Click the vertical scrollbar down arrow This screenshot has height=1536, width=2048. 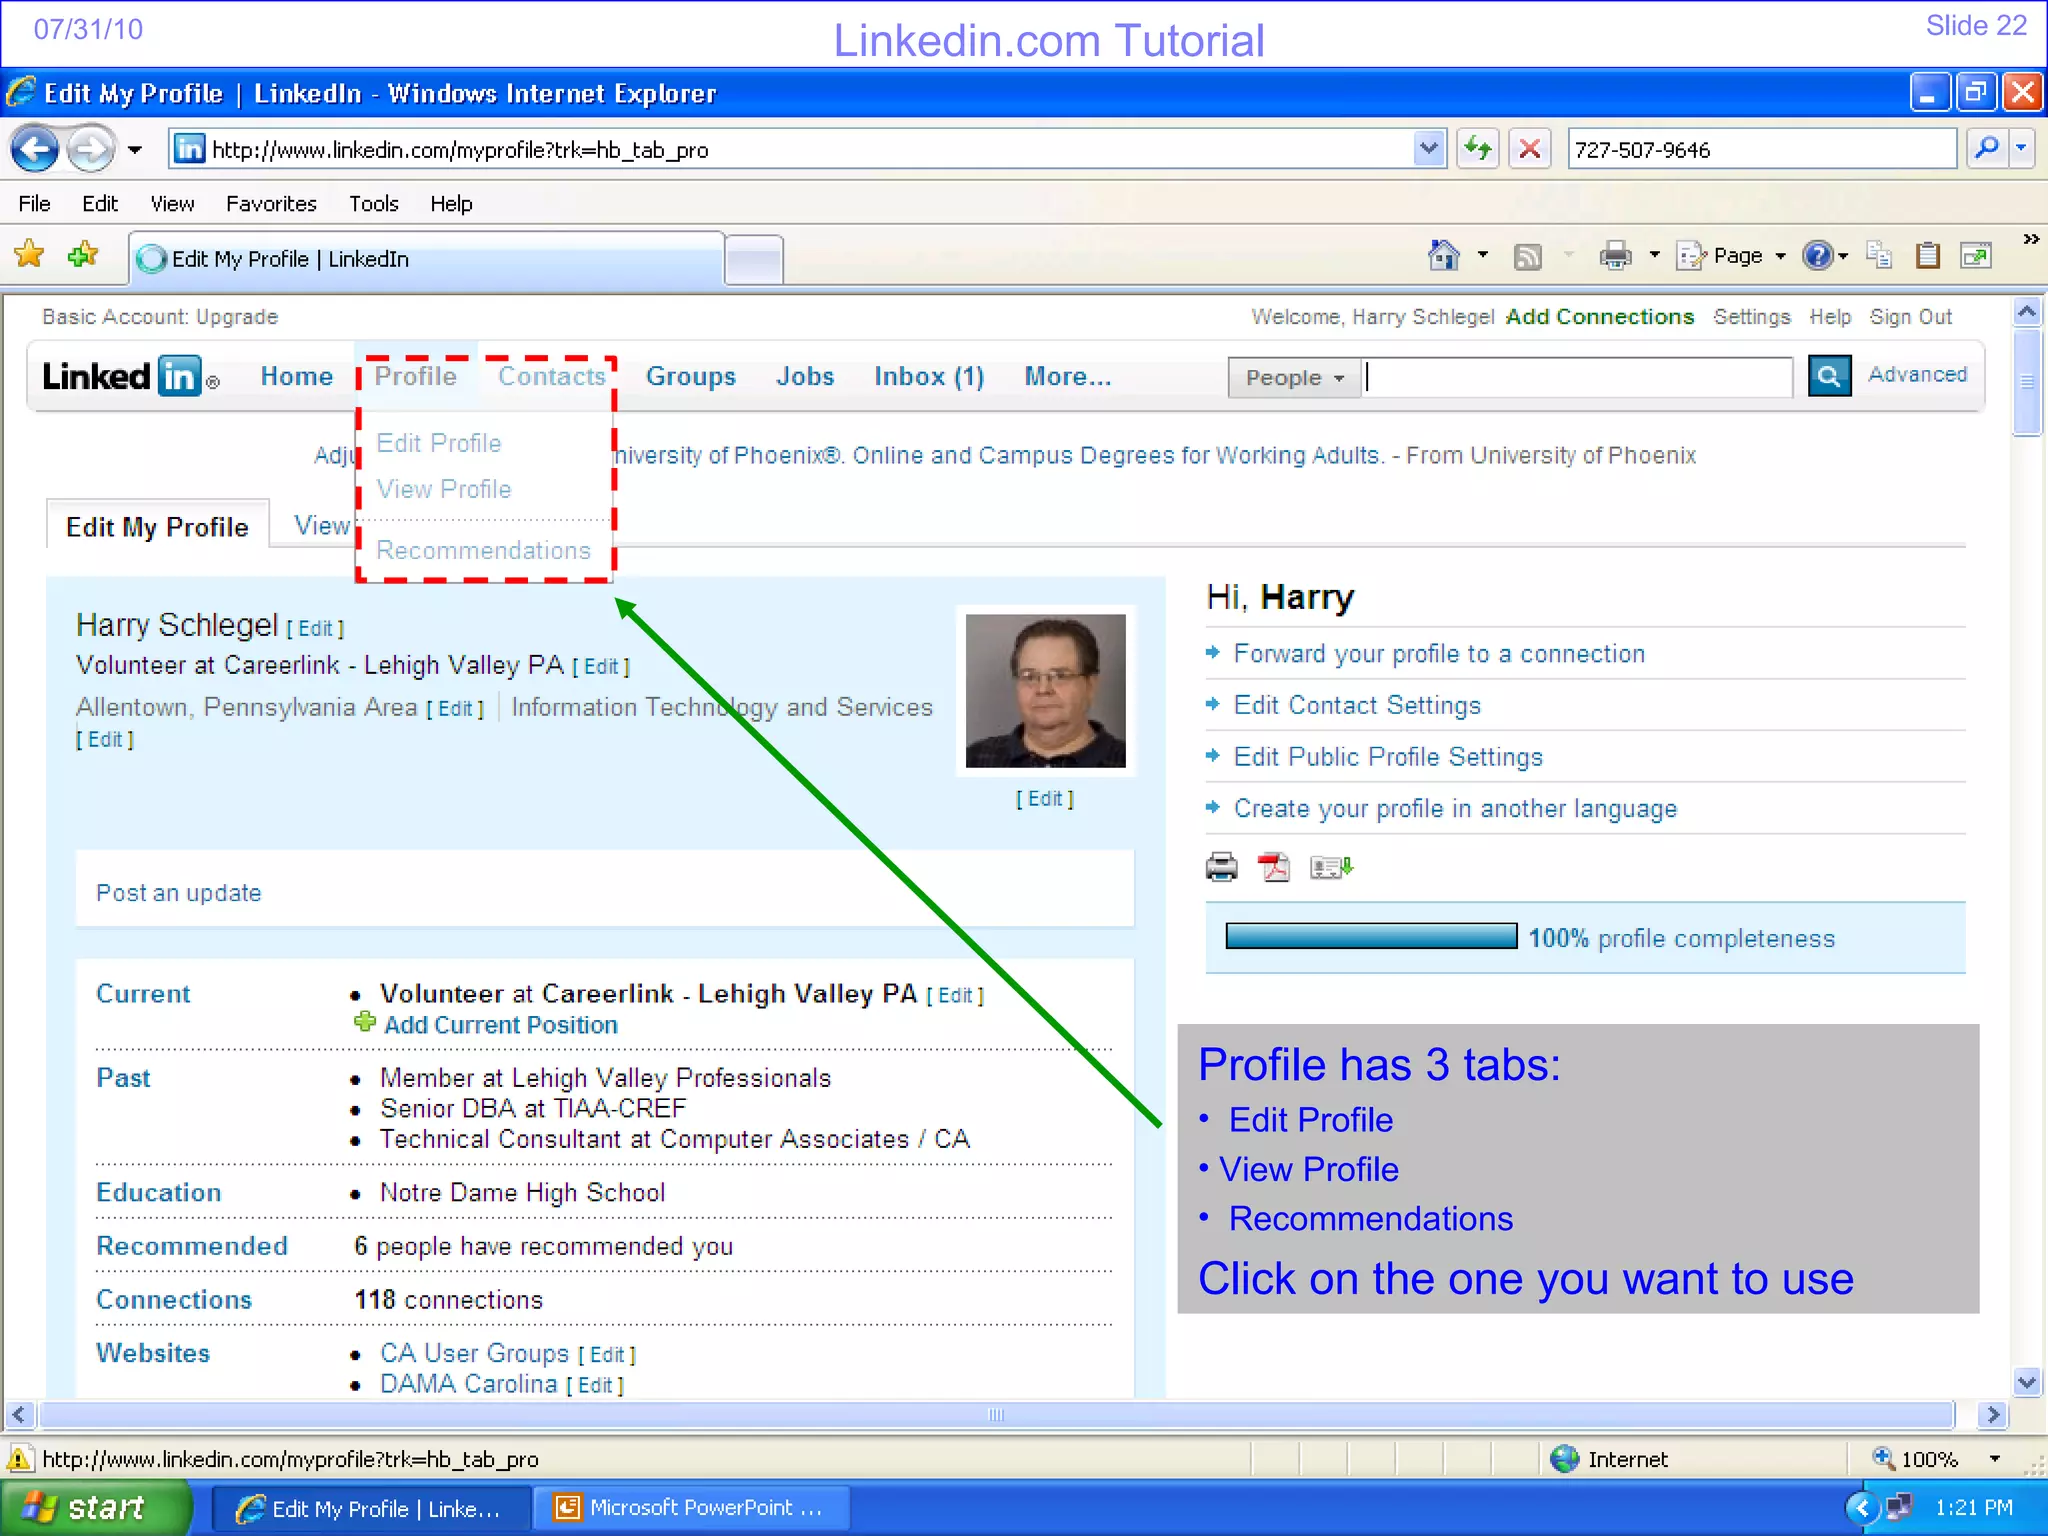pyautogui.click(x=2027, y=1383)
